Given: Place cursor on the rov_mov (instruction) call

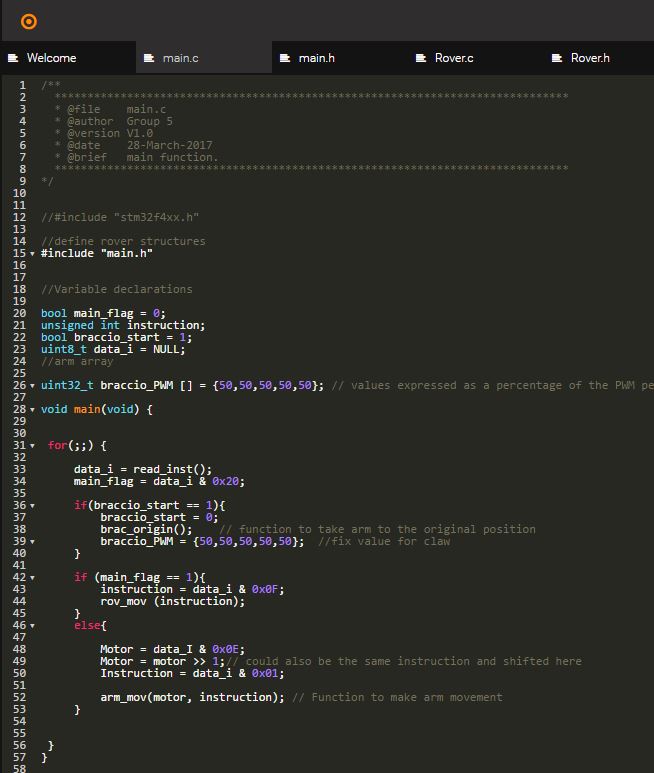Looking at the screenshot, I should [172, 602].
